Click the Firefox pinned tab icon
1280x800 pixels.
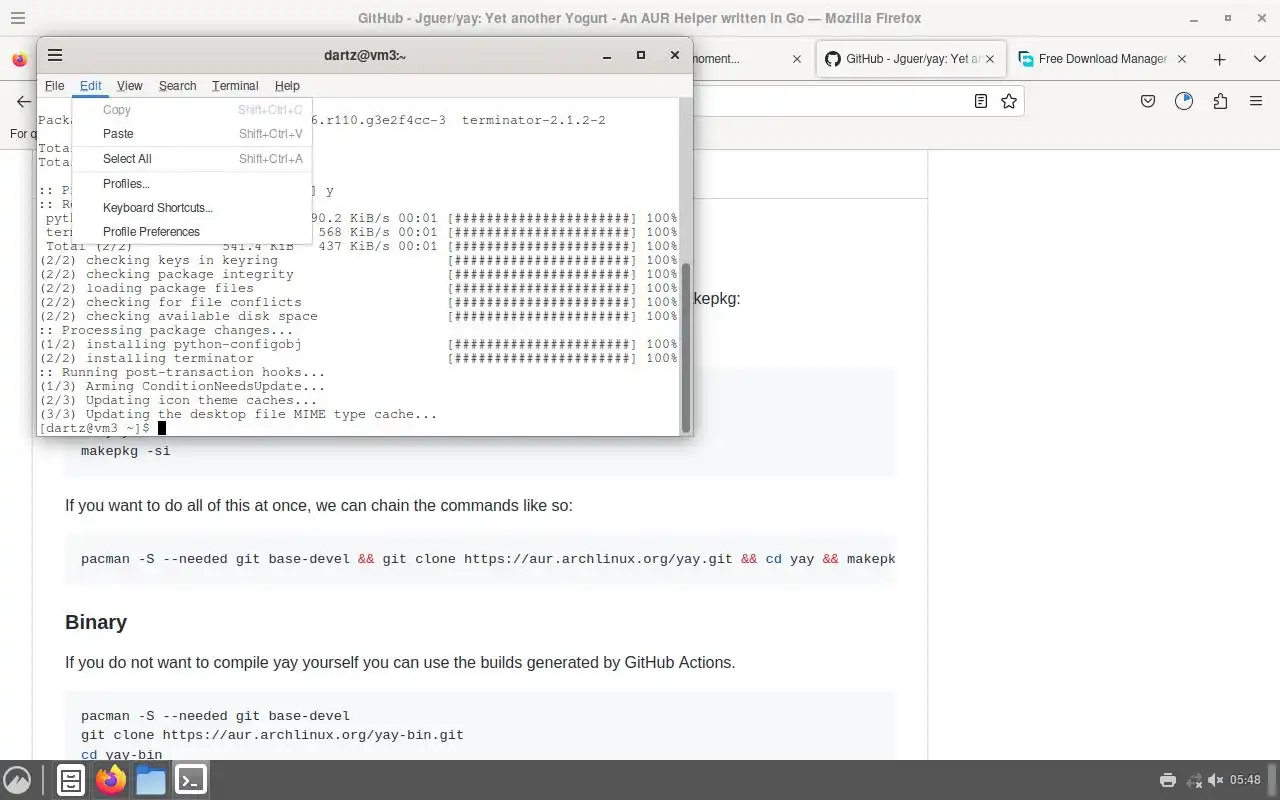pos(19,59)
